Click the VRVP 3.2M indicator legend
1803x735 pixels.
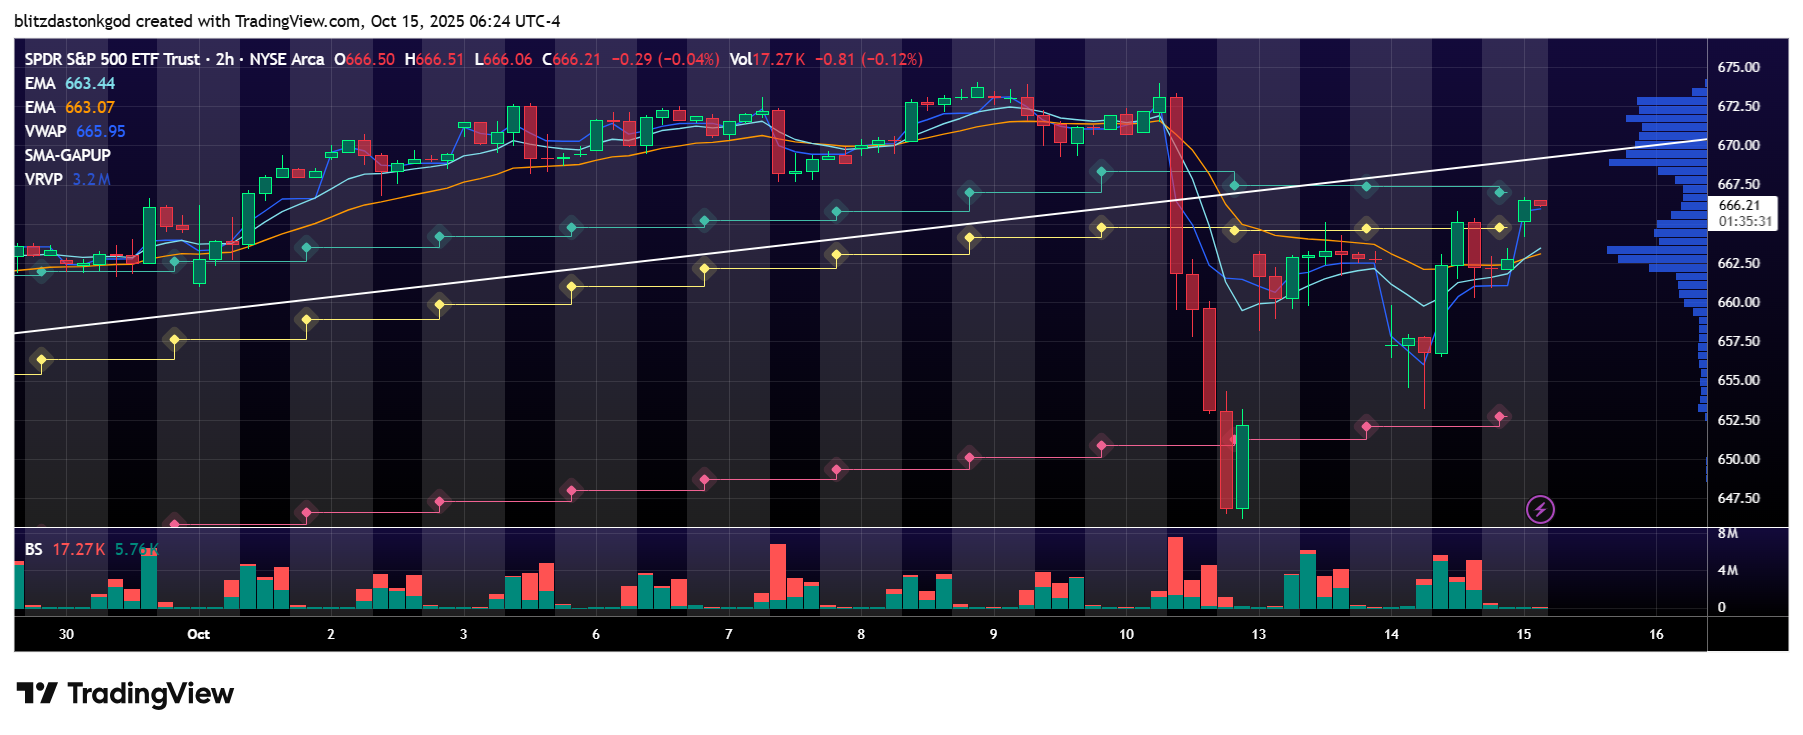(x=68, y=179)
